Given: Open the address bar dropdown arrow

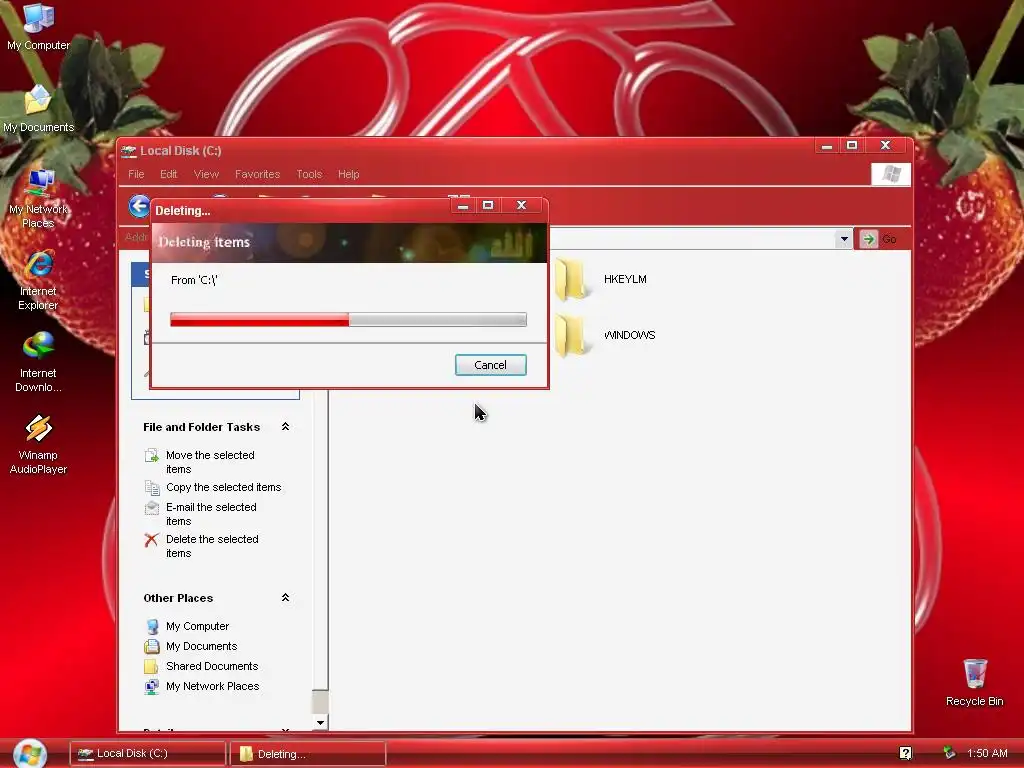Looking at the screenshot, I should point(844,239).
